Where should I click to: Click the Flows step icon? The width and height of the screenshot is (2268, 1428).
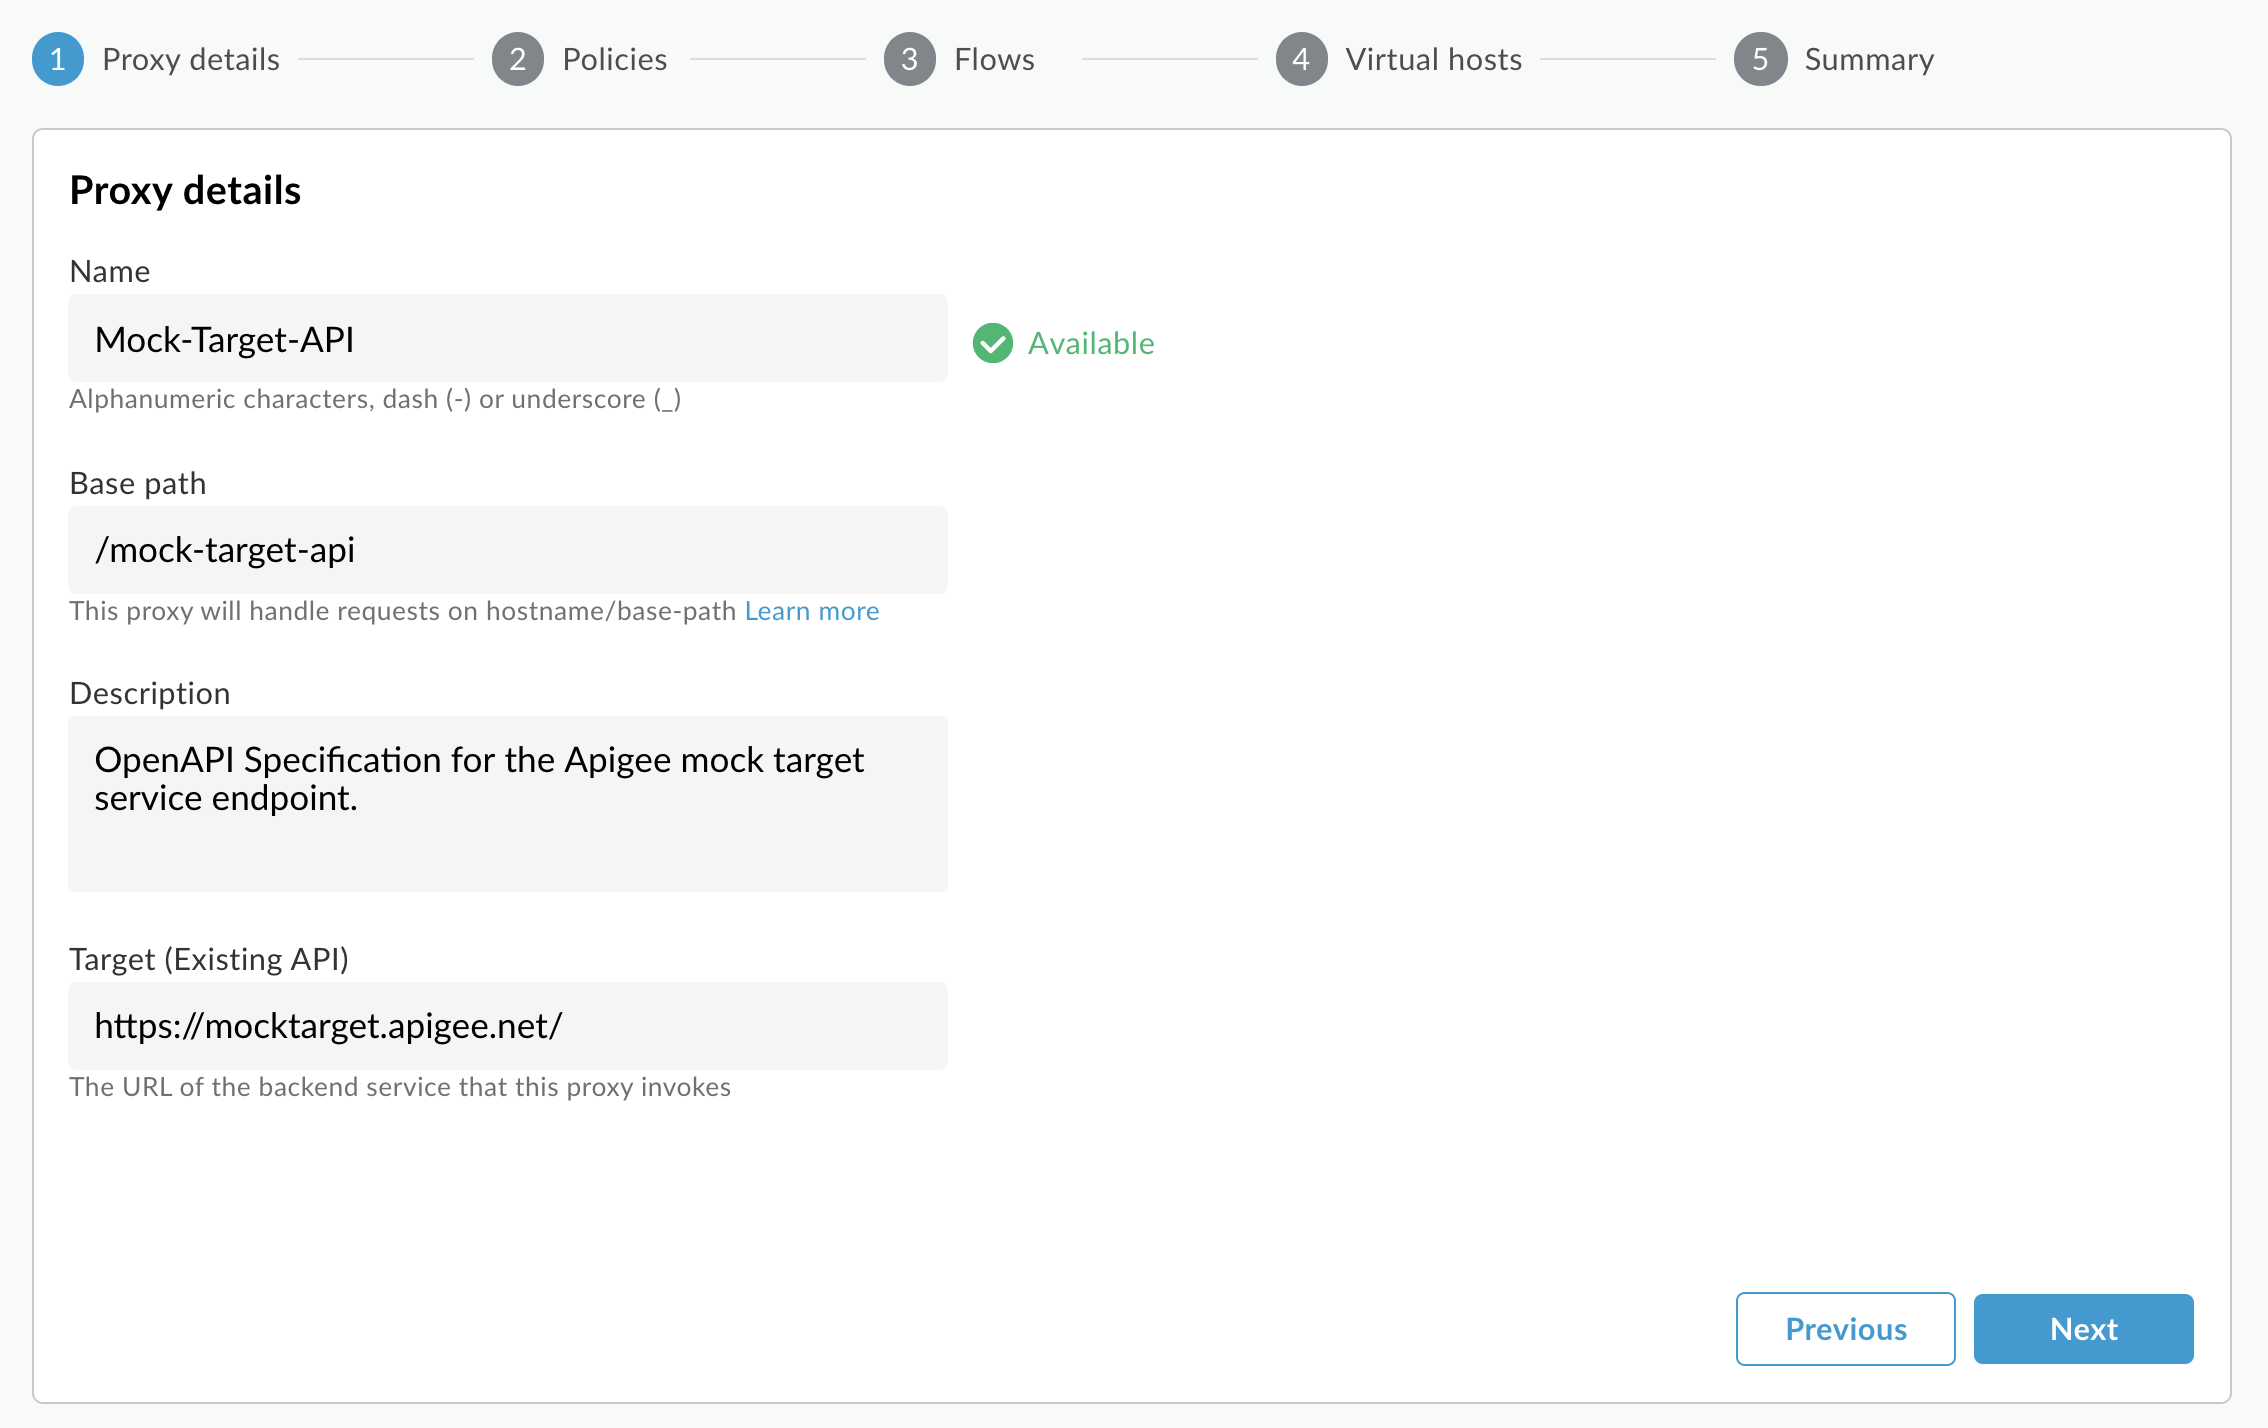(908, 58)
